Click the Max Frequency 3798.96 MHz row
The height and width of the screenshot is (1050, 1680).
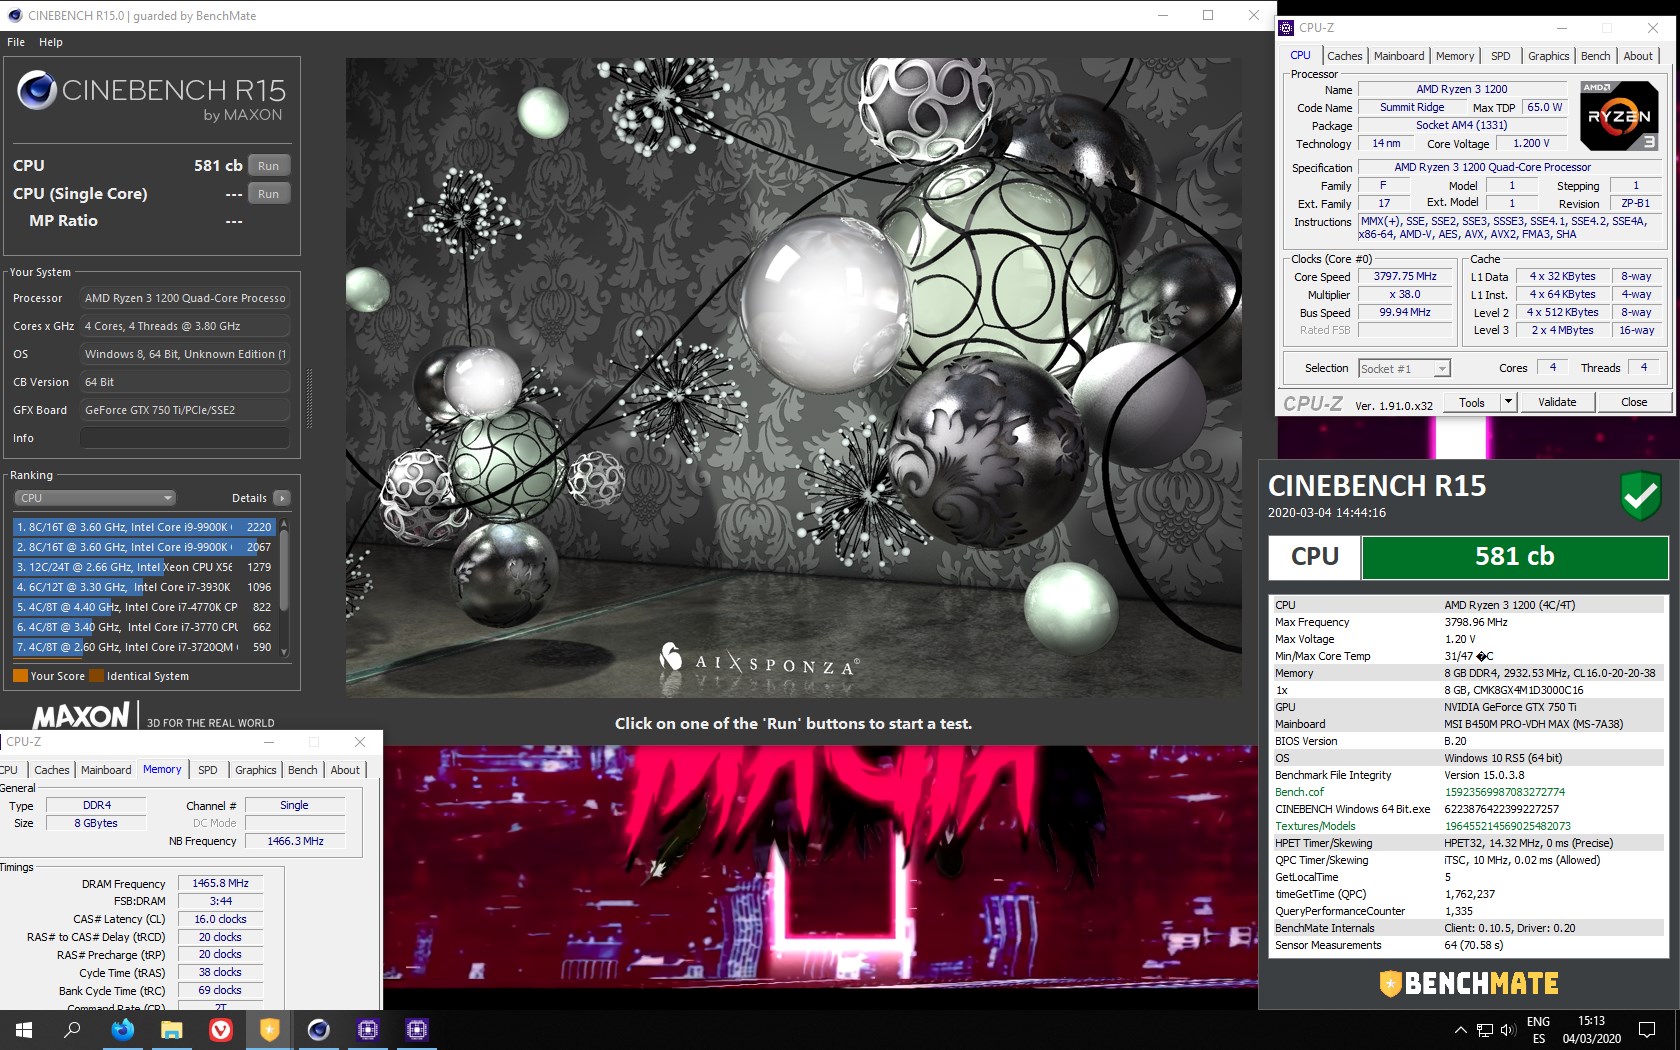click(x=1468, y=622)
